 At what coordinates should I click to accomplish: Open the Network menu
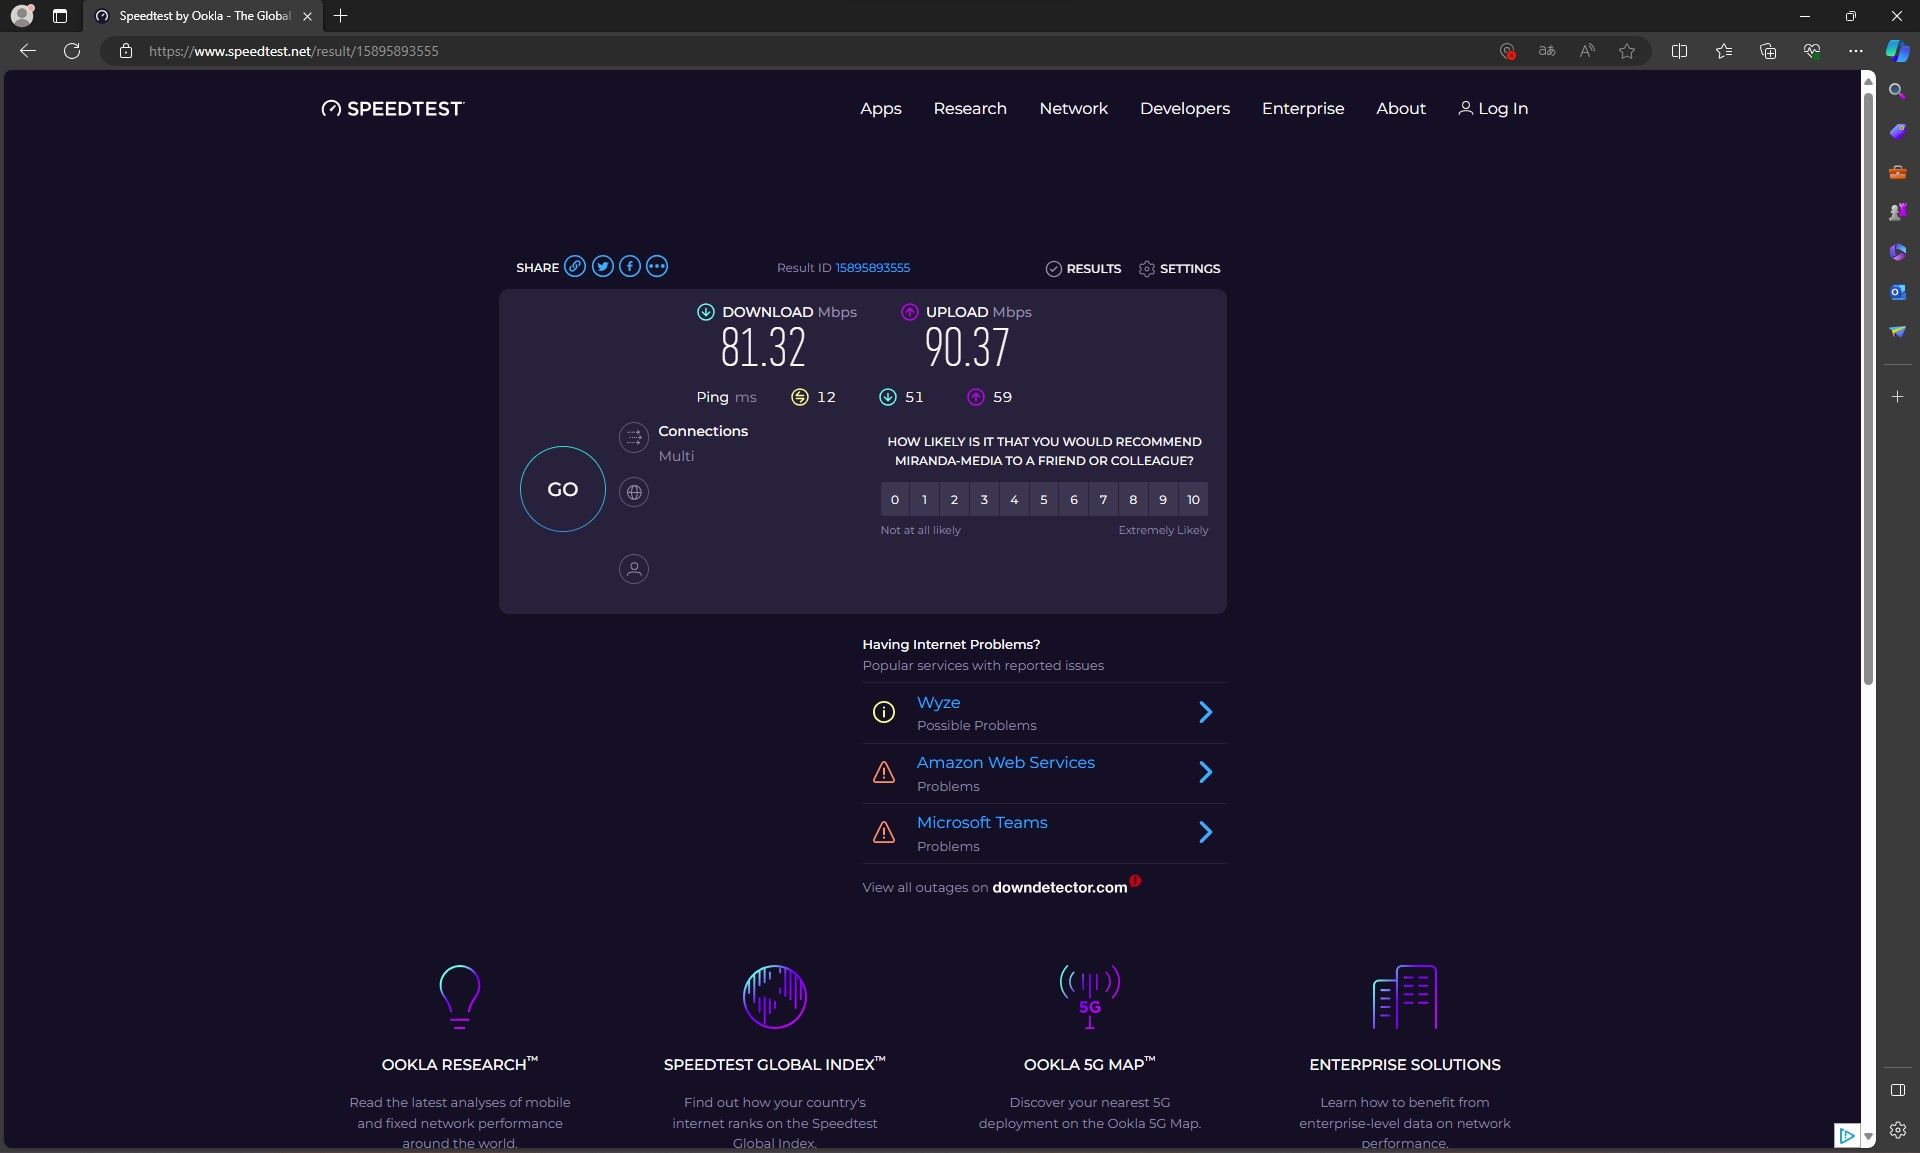1073,108
